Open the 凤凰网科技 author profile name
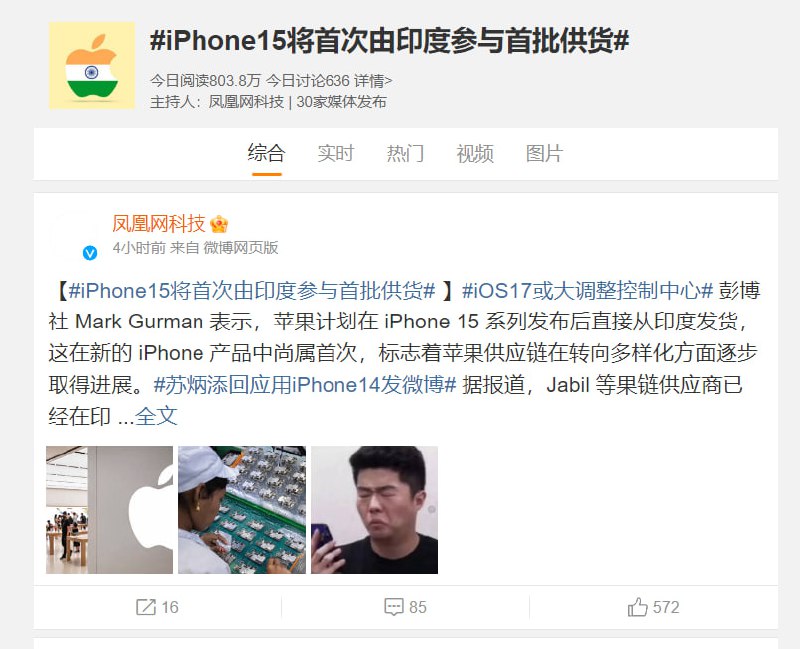Image resolution: width=800 pixels, height=649 pixels. pyautogui.click(x=159, y=223)
